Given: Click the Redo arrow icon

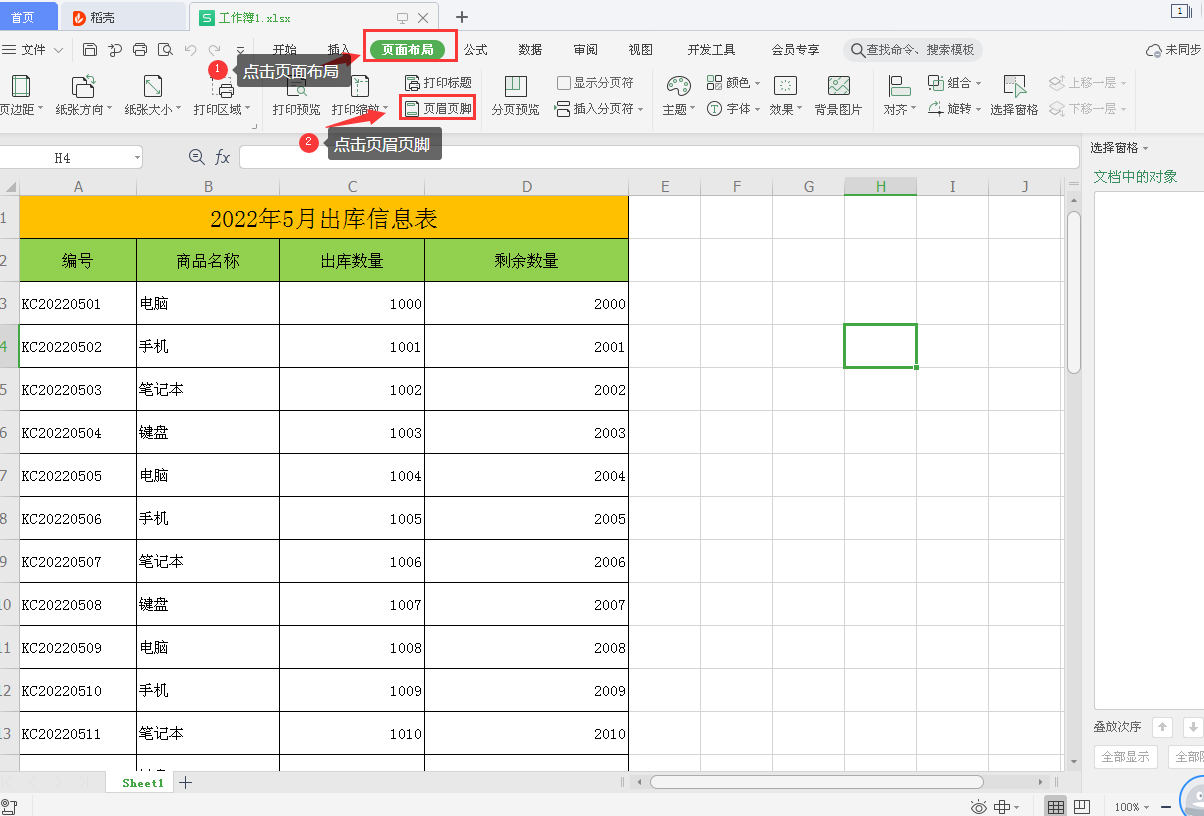Looking at the screenshot, I should 214,50.
